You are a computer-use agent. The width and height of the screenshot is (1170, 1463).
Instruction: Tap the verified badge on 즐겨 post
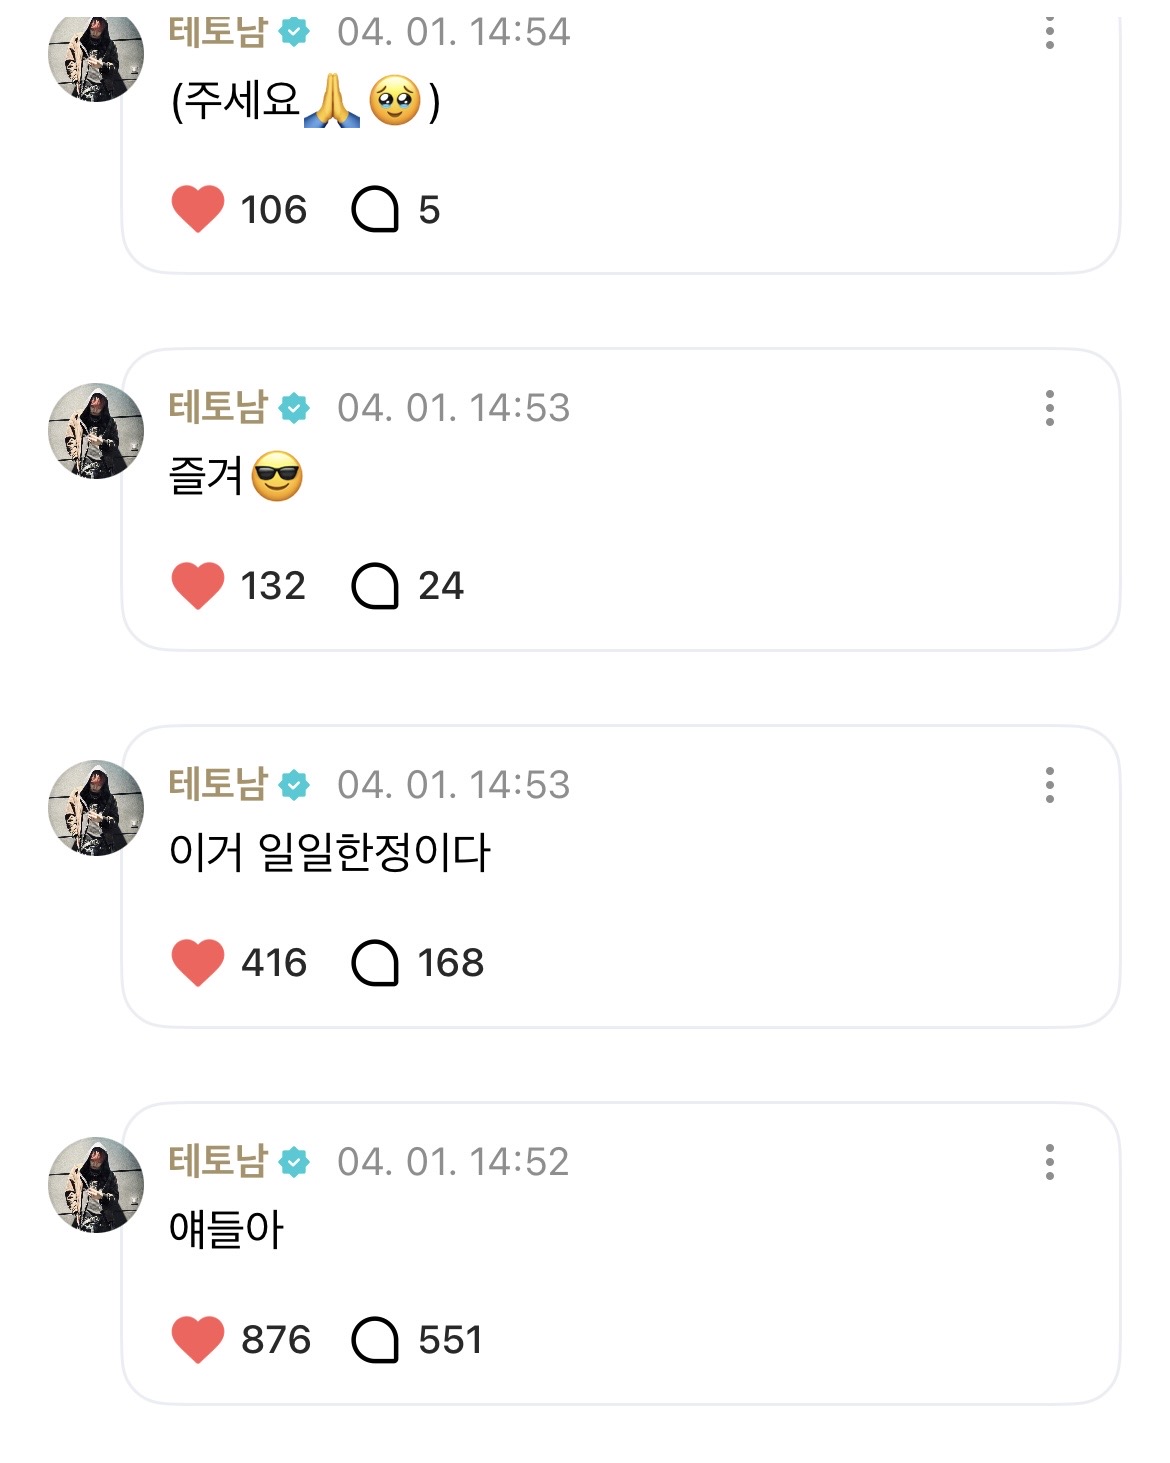[294, 408]
